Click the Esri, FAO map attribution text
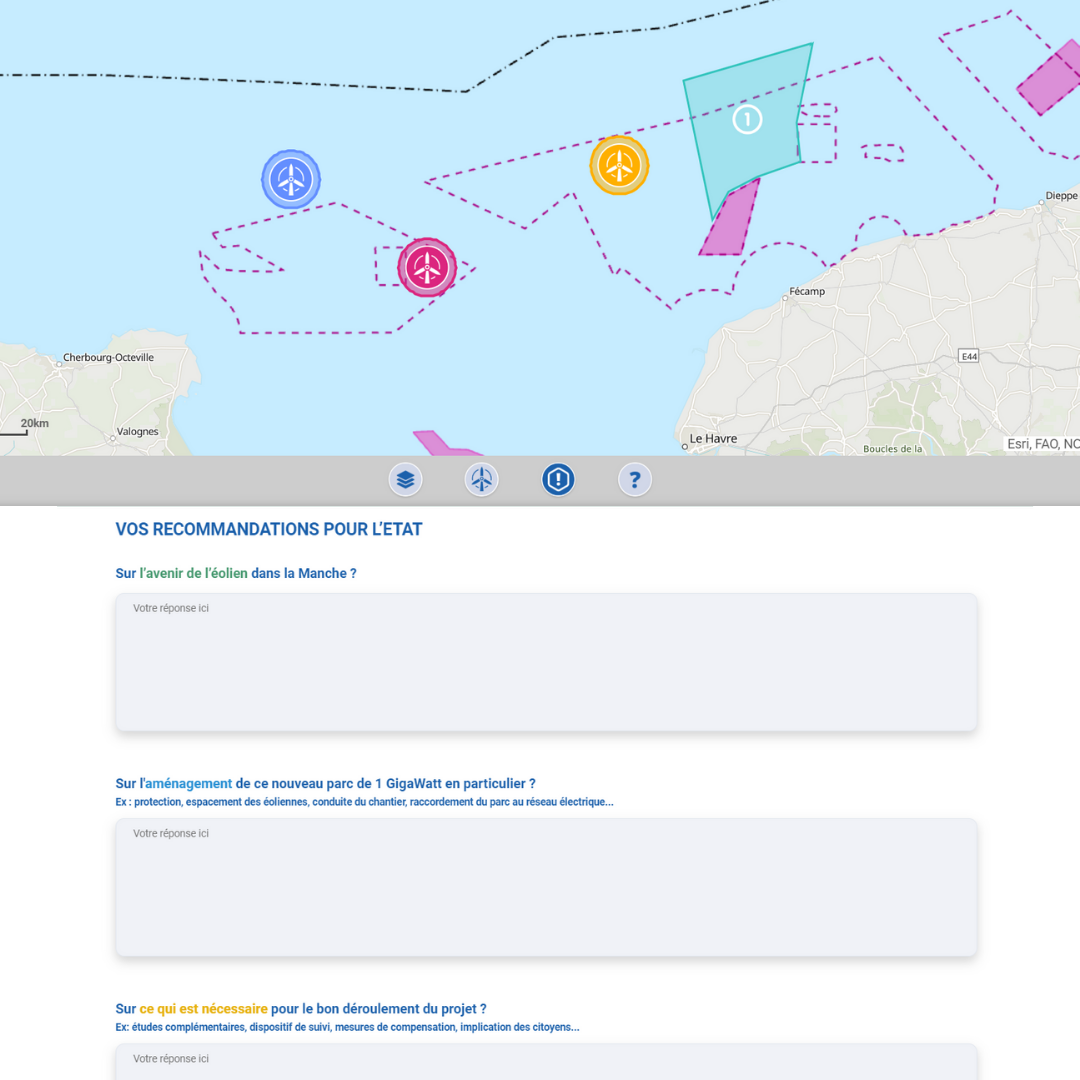Image resolution: width=1080 pixels, height=1080 pixels. [x=1042, y=444]
